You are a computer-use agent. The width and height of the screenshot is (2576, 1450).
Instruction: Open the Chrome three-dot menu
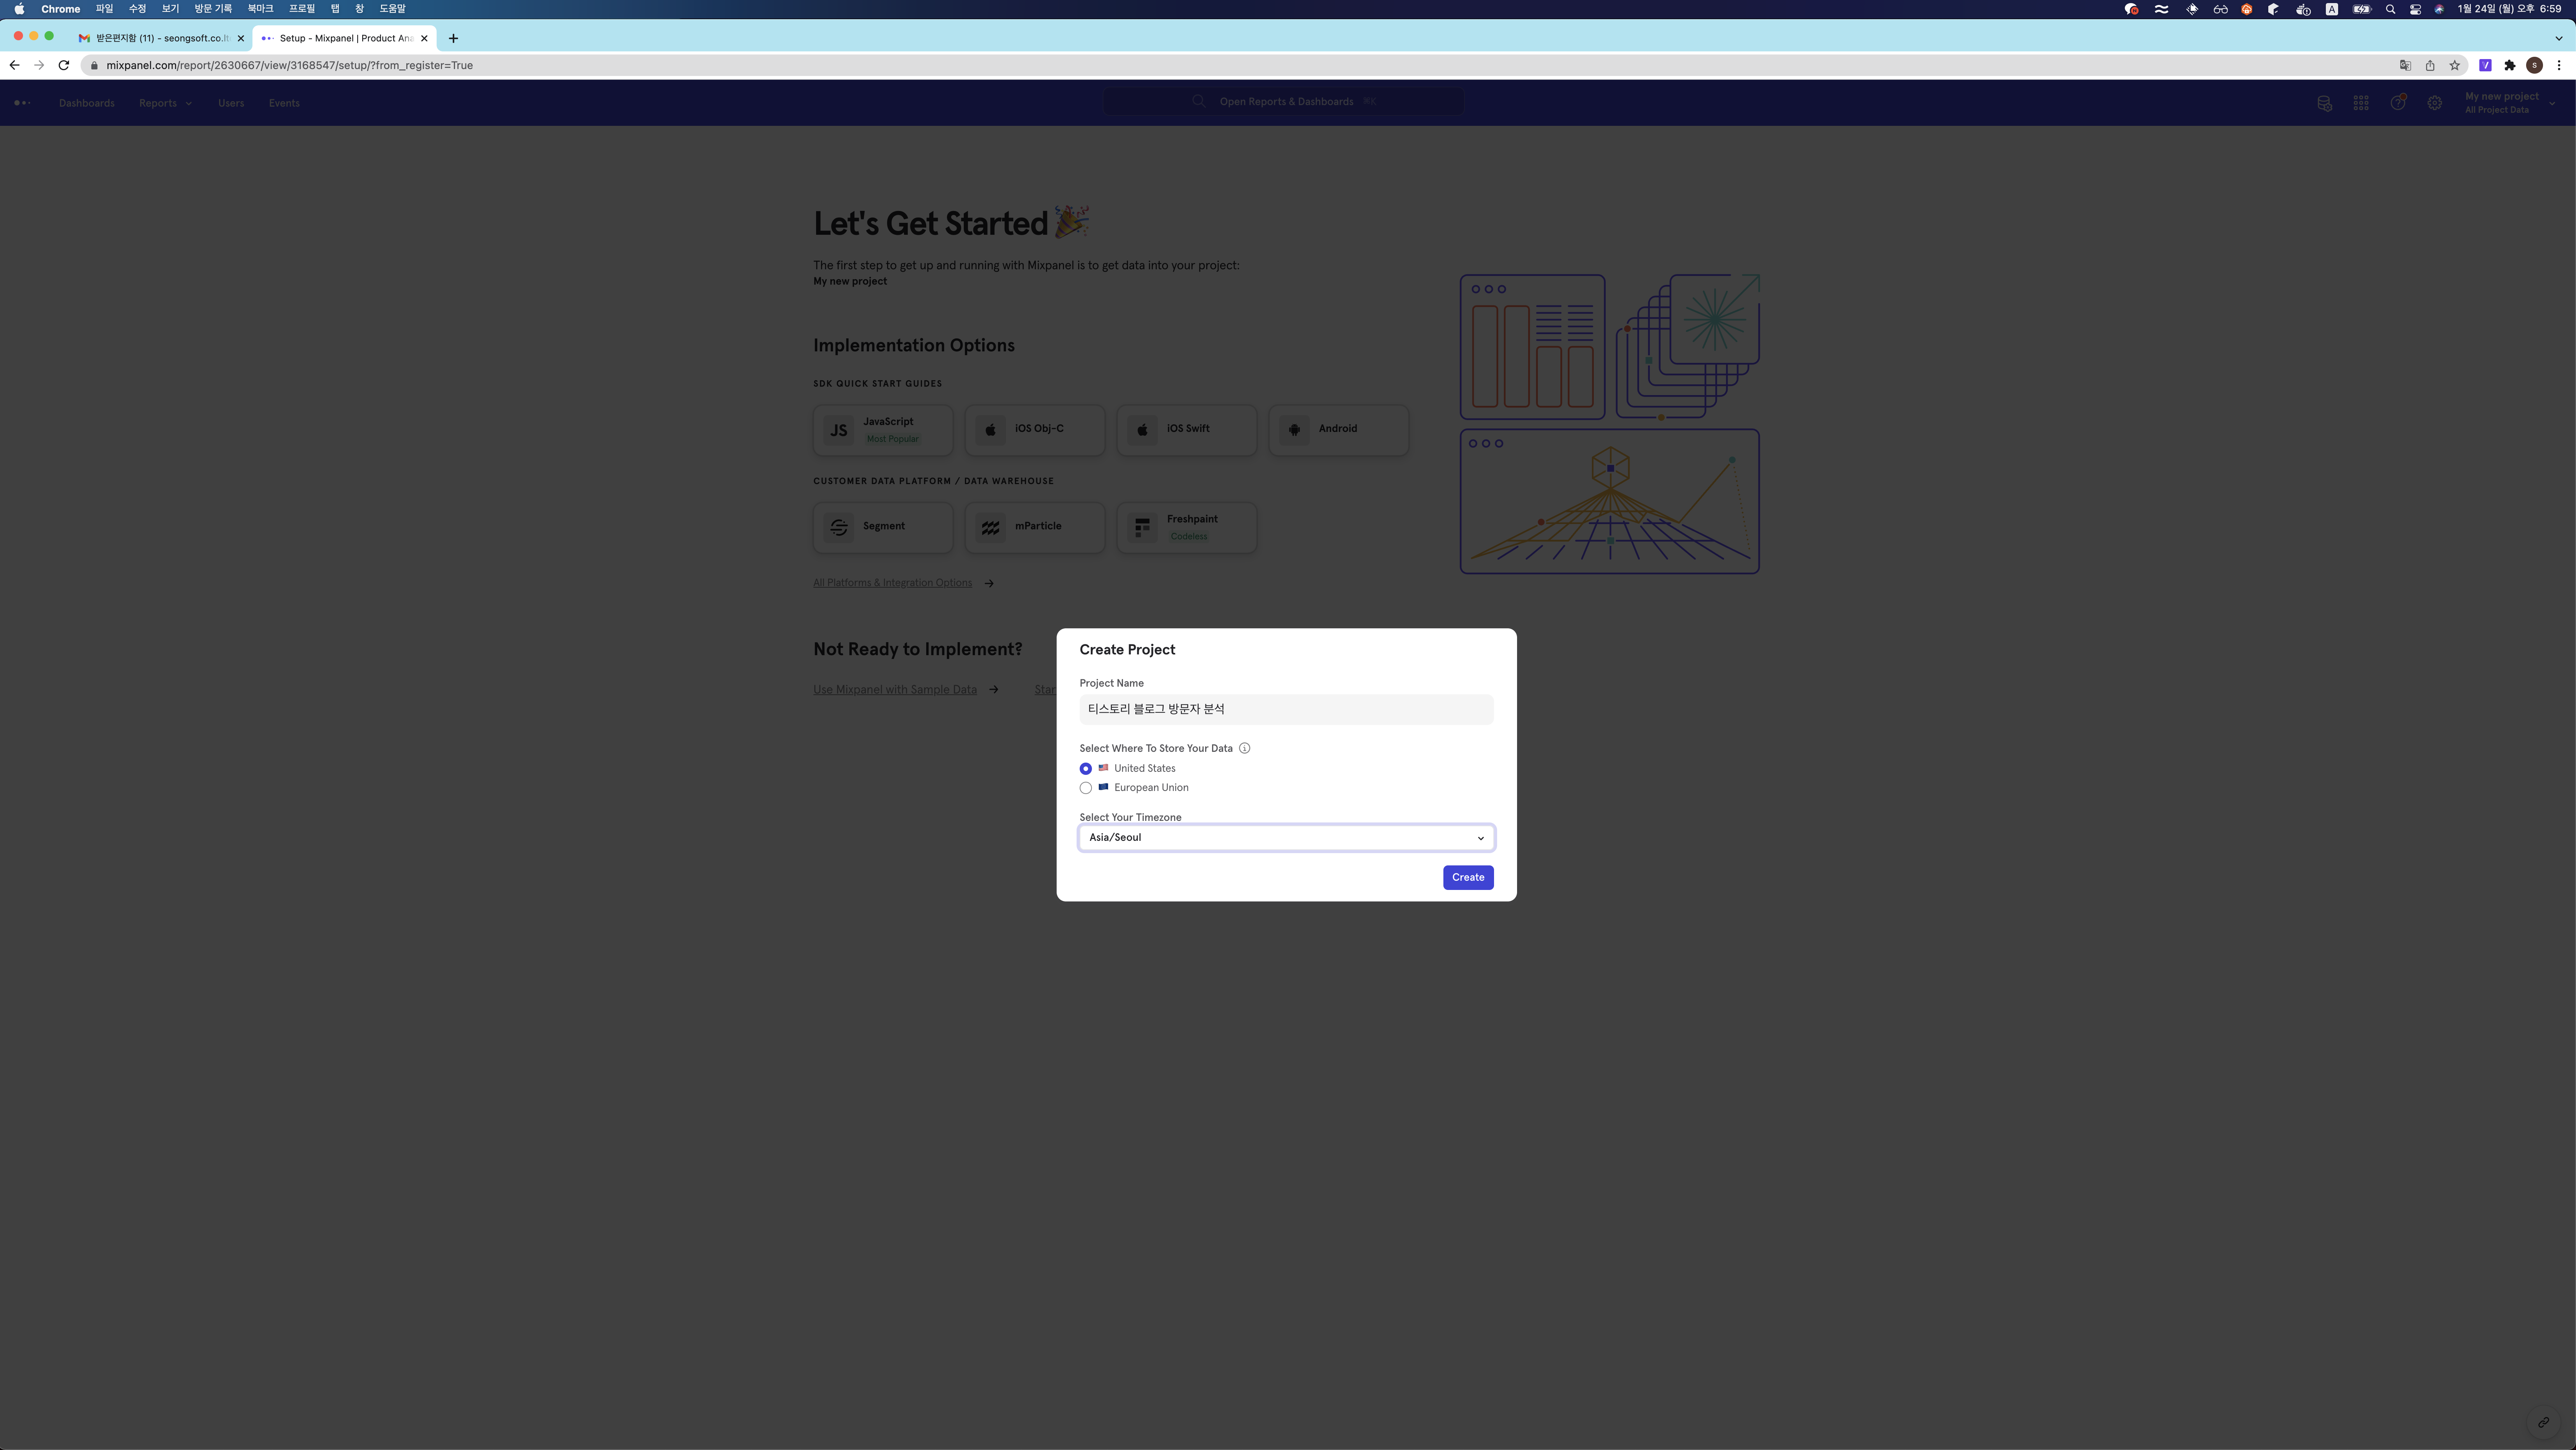tap(2559, 65)
